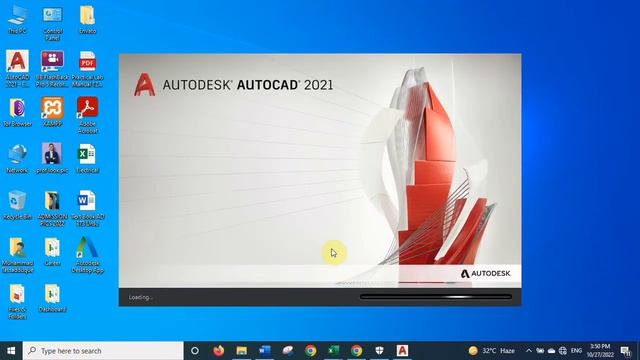Image resolution: width=640 pixels, height=360 pixels.
Task: Select the Envato folder on the desktop
Action: tap(87, 20)
